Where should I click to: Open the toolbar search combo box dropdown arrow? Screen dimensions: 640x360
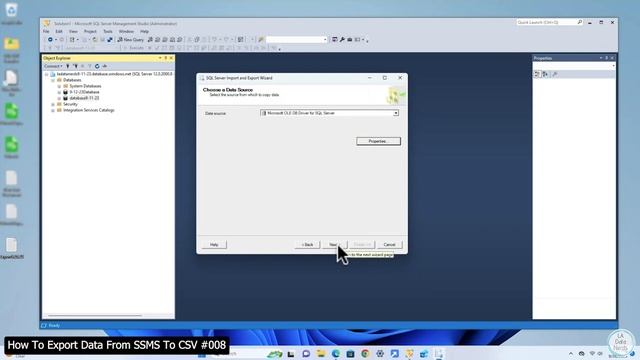[x=325, y=40]
